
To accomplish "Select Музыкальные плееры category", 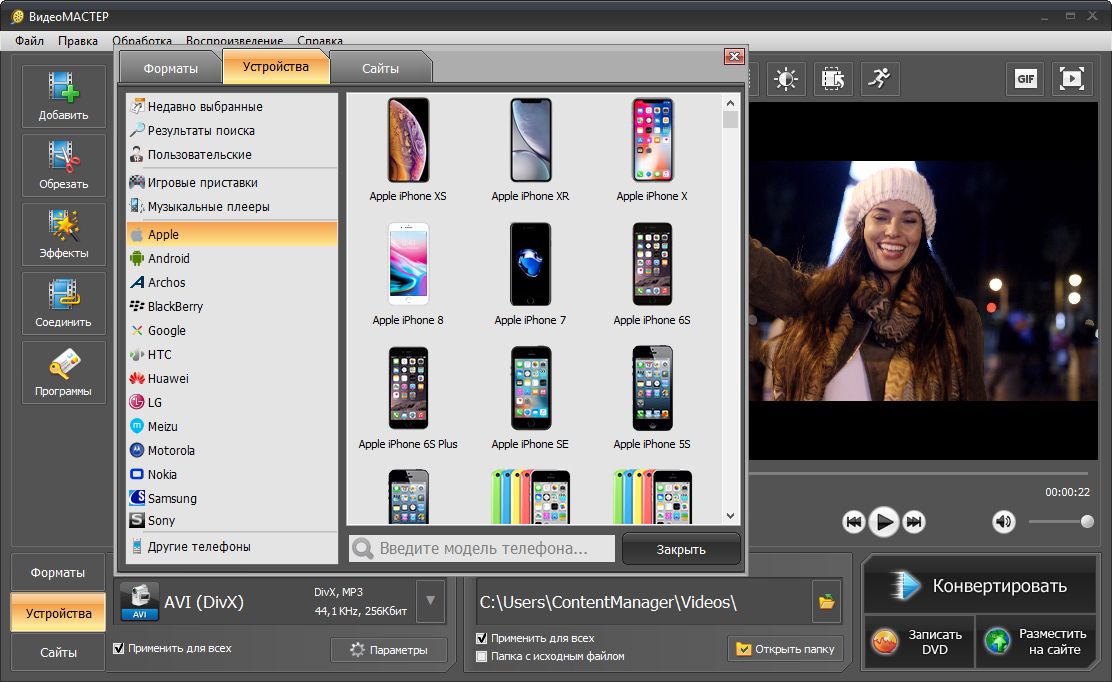I will tap(232, 206).
